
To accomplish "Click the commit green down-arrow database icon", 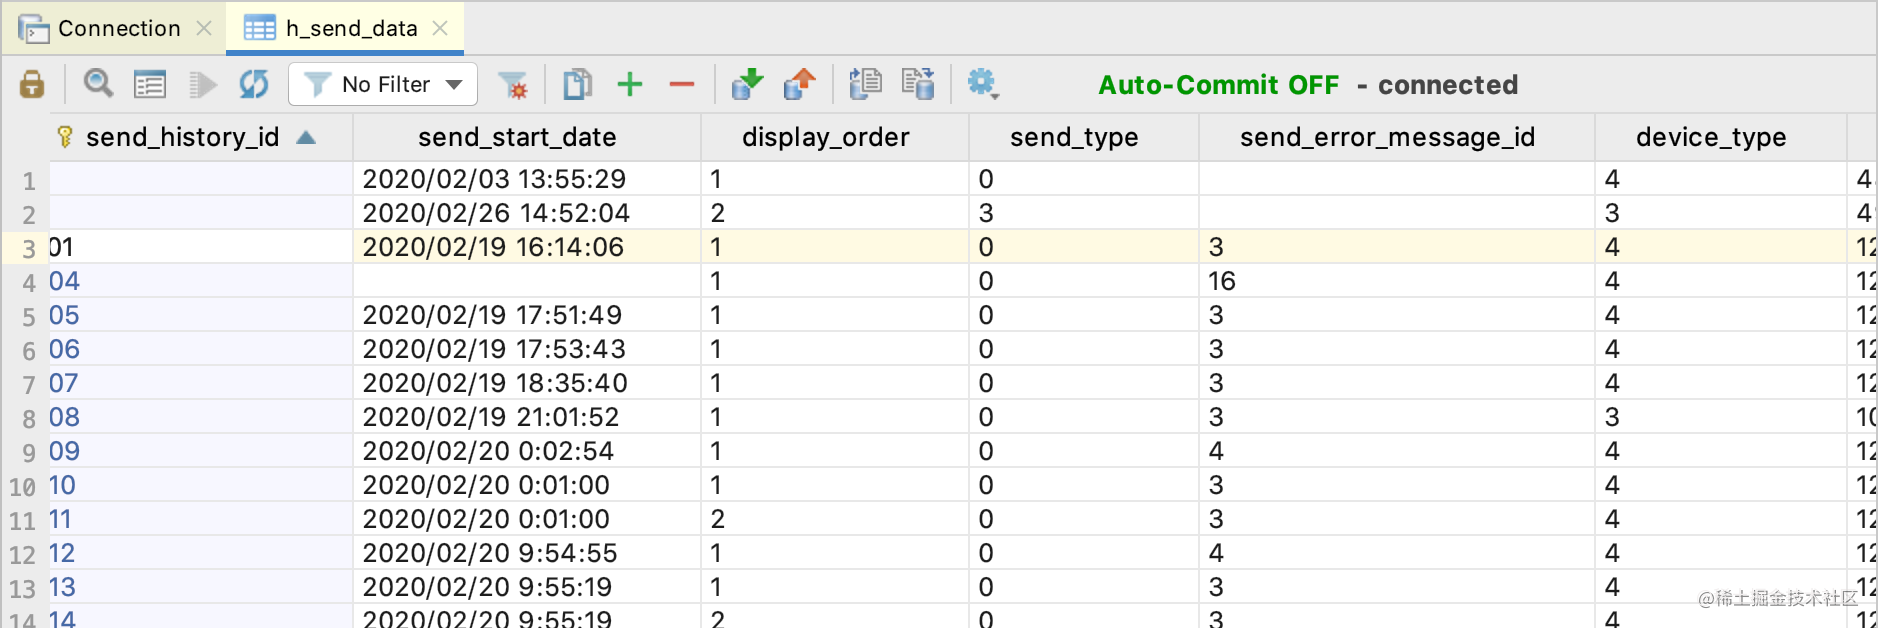I will coord(747,84).
